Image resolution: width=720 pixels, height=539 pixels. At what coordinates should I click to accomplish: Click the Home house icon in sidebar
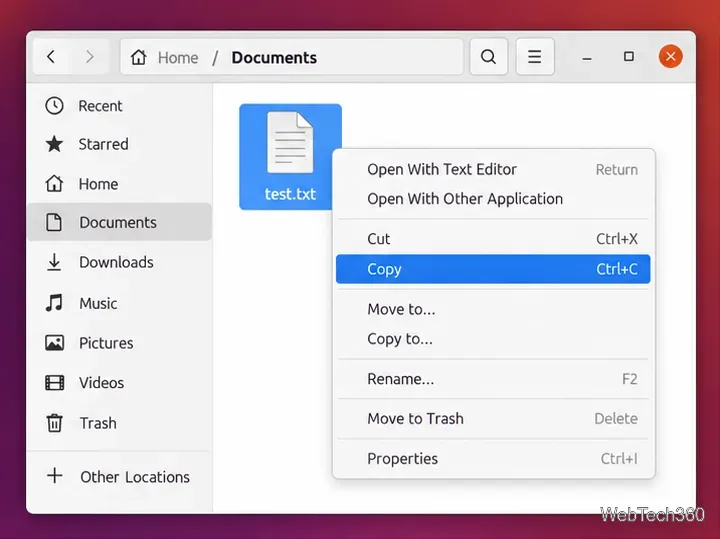54,184
